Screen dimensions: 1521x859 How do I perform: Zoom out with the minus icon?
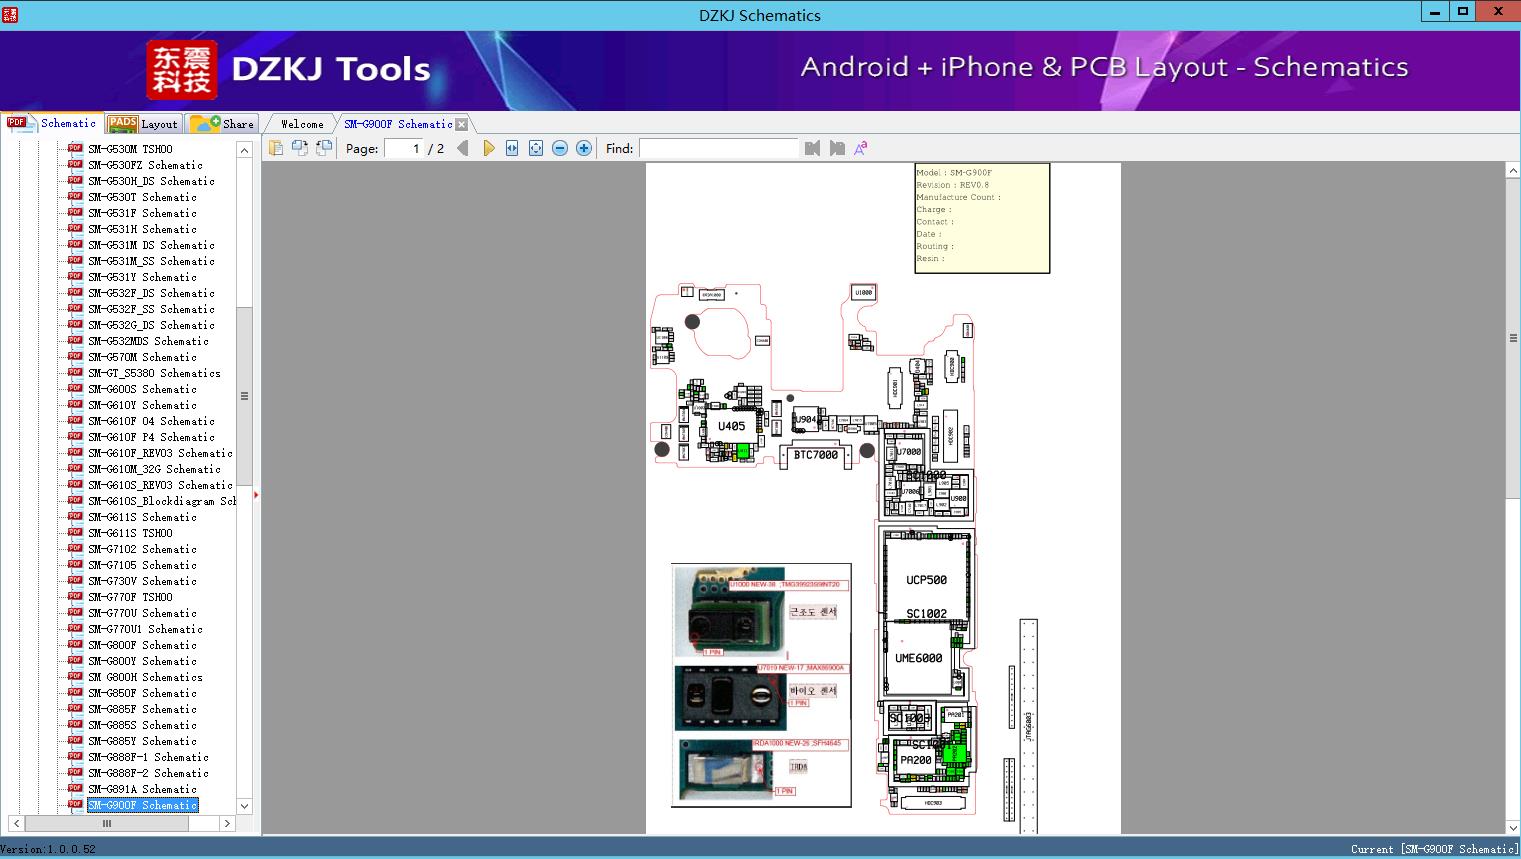(560, 148)
